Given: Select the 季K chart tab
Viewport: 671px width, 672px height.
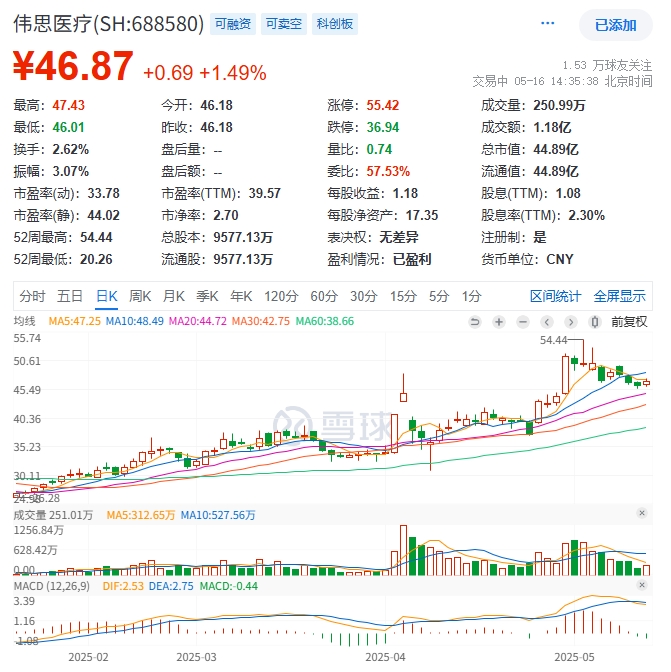Looking at the screenshot, I should (x=207, y=296).
